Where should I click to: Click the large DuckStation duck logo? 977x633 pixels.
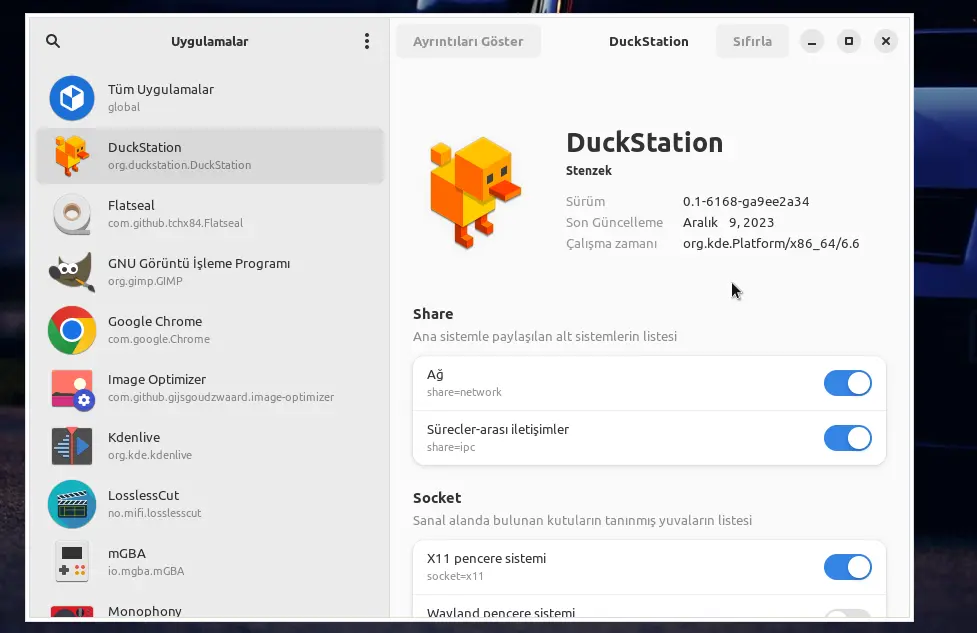pos(475,192)
